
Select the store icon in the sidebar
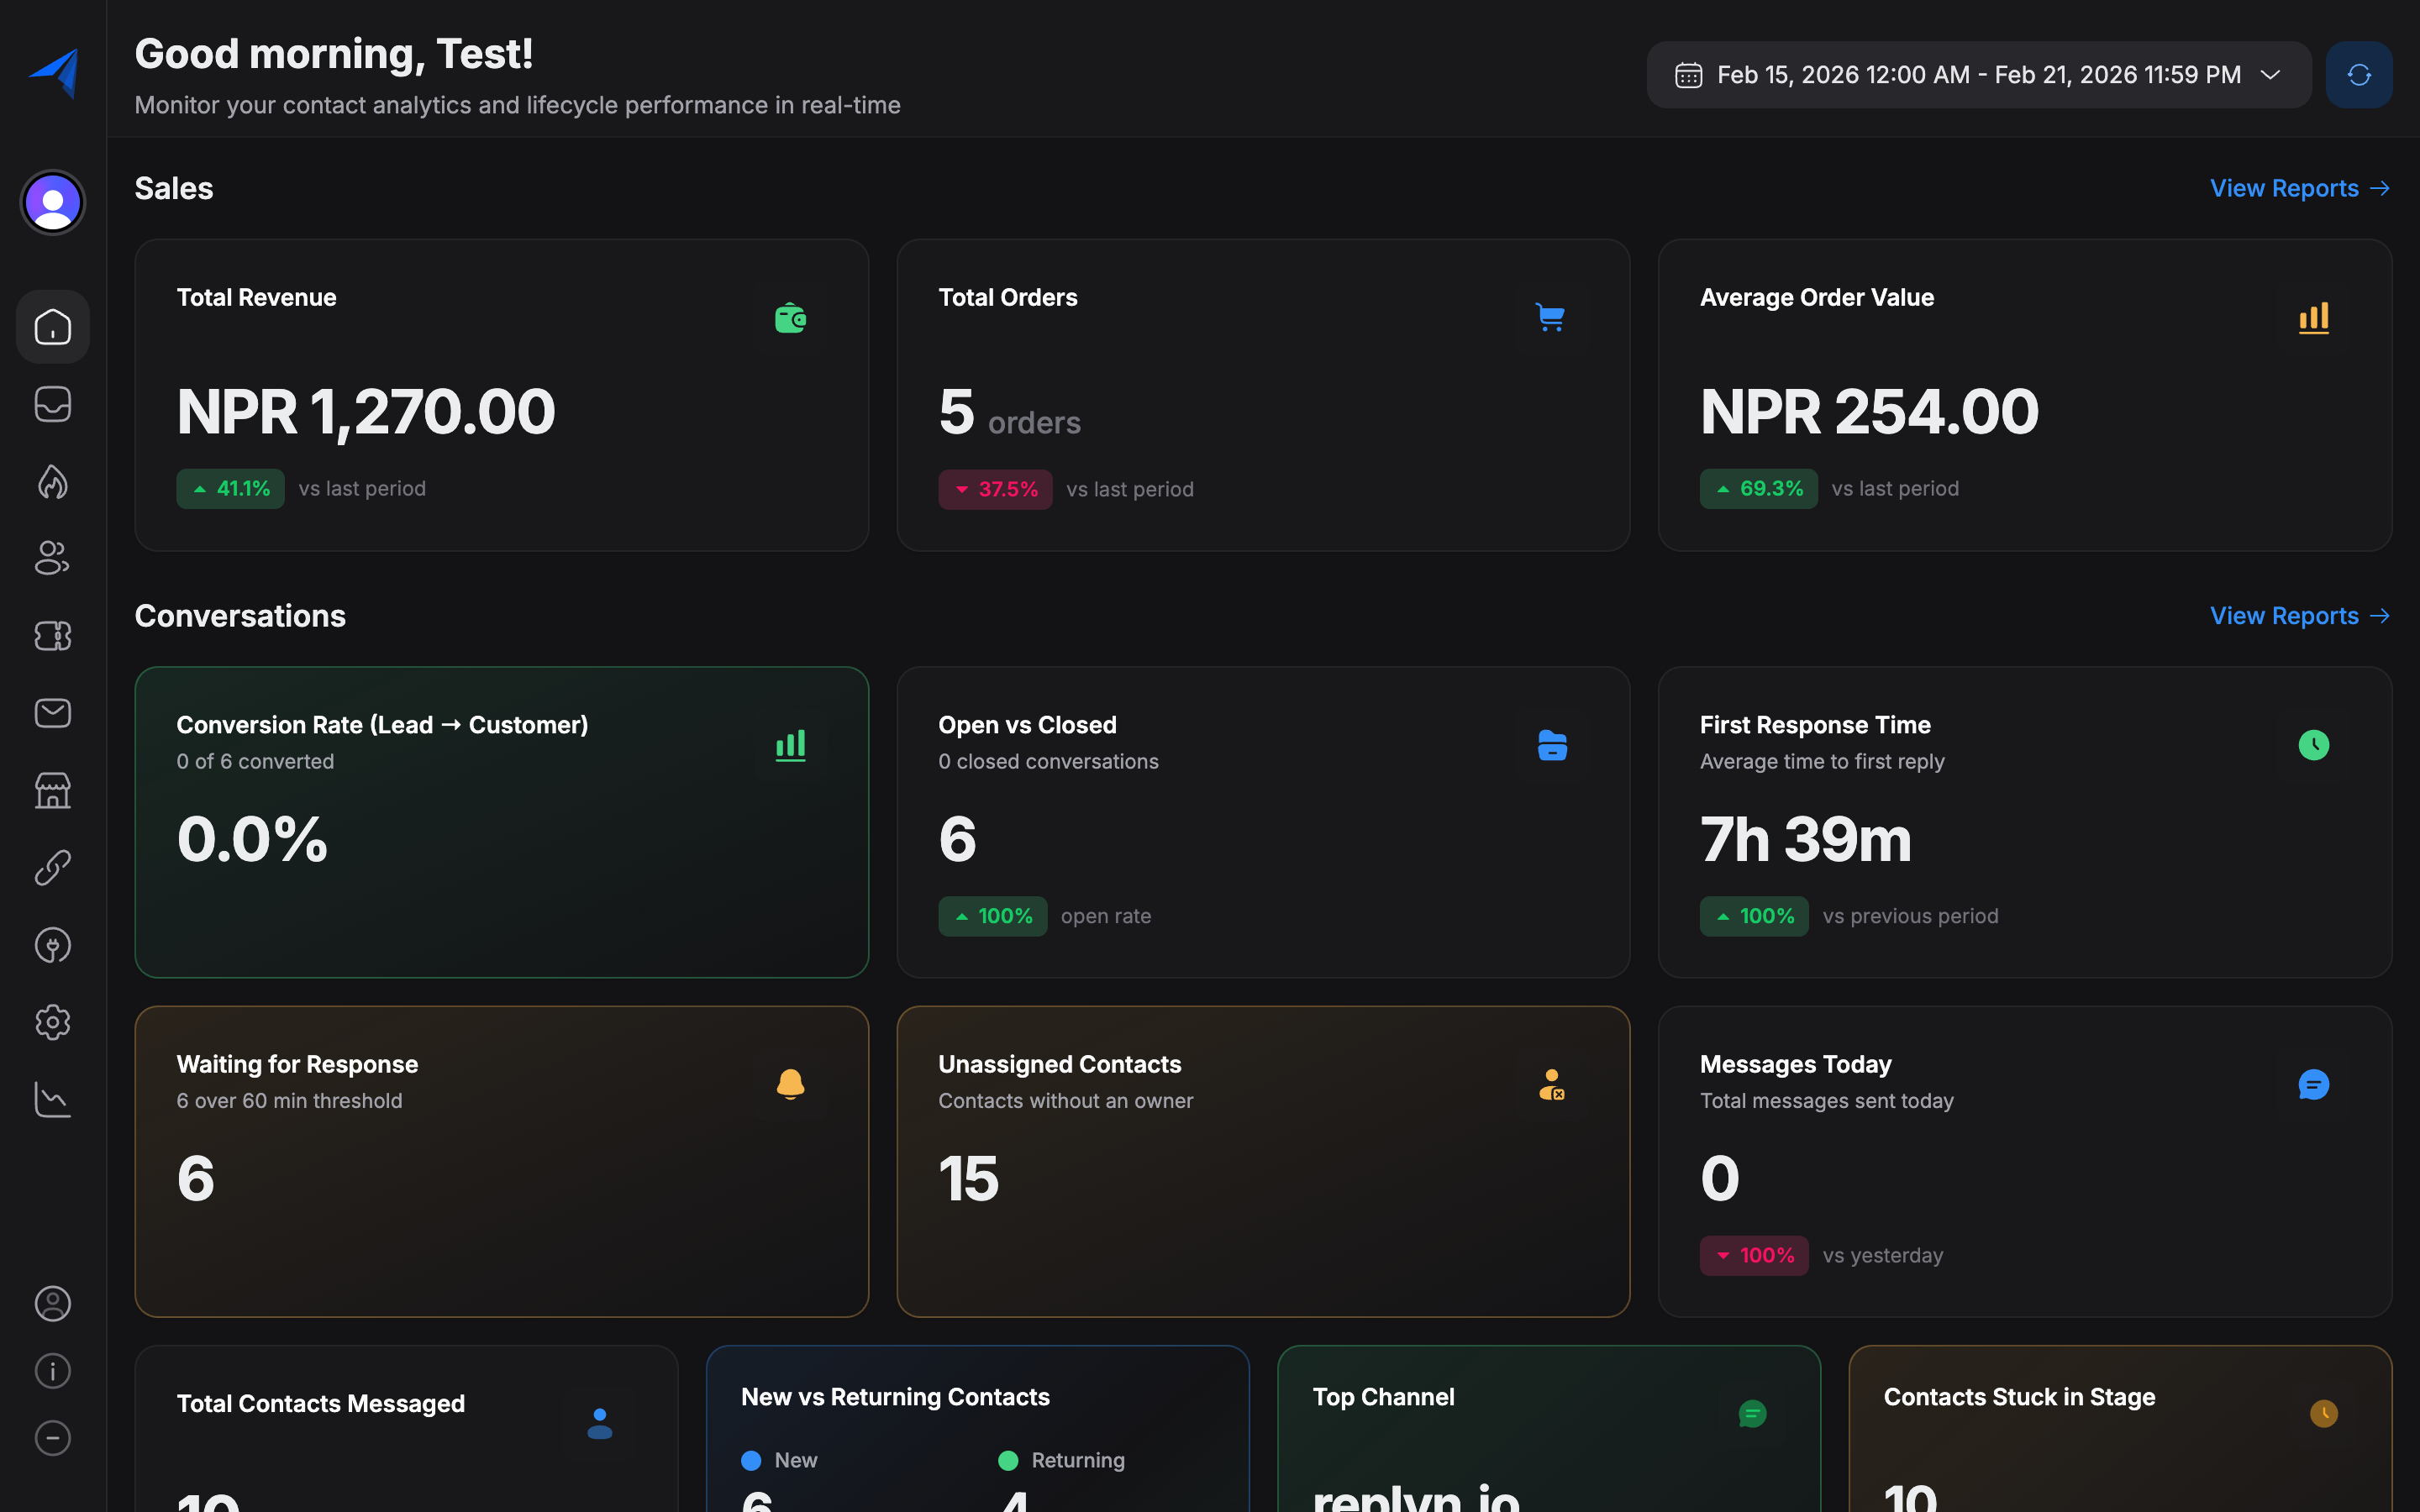pos(52,790)
